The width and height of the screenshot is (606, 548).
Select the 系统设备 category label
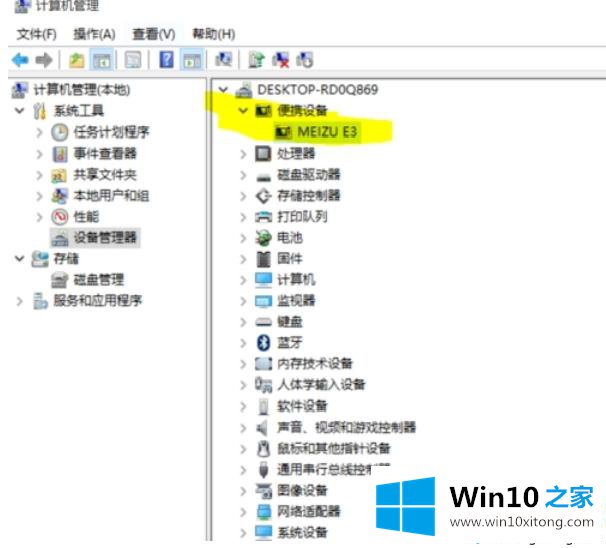(x=302, y=533)
